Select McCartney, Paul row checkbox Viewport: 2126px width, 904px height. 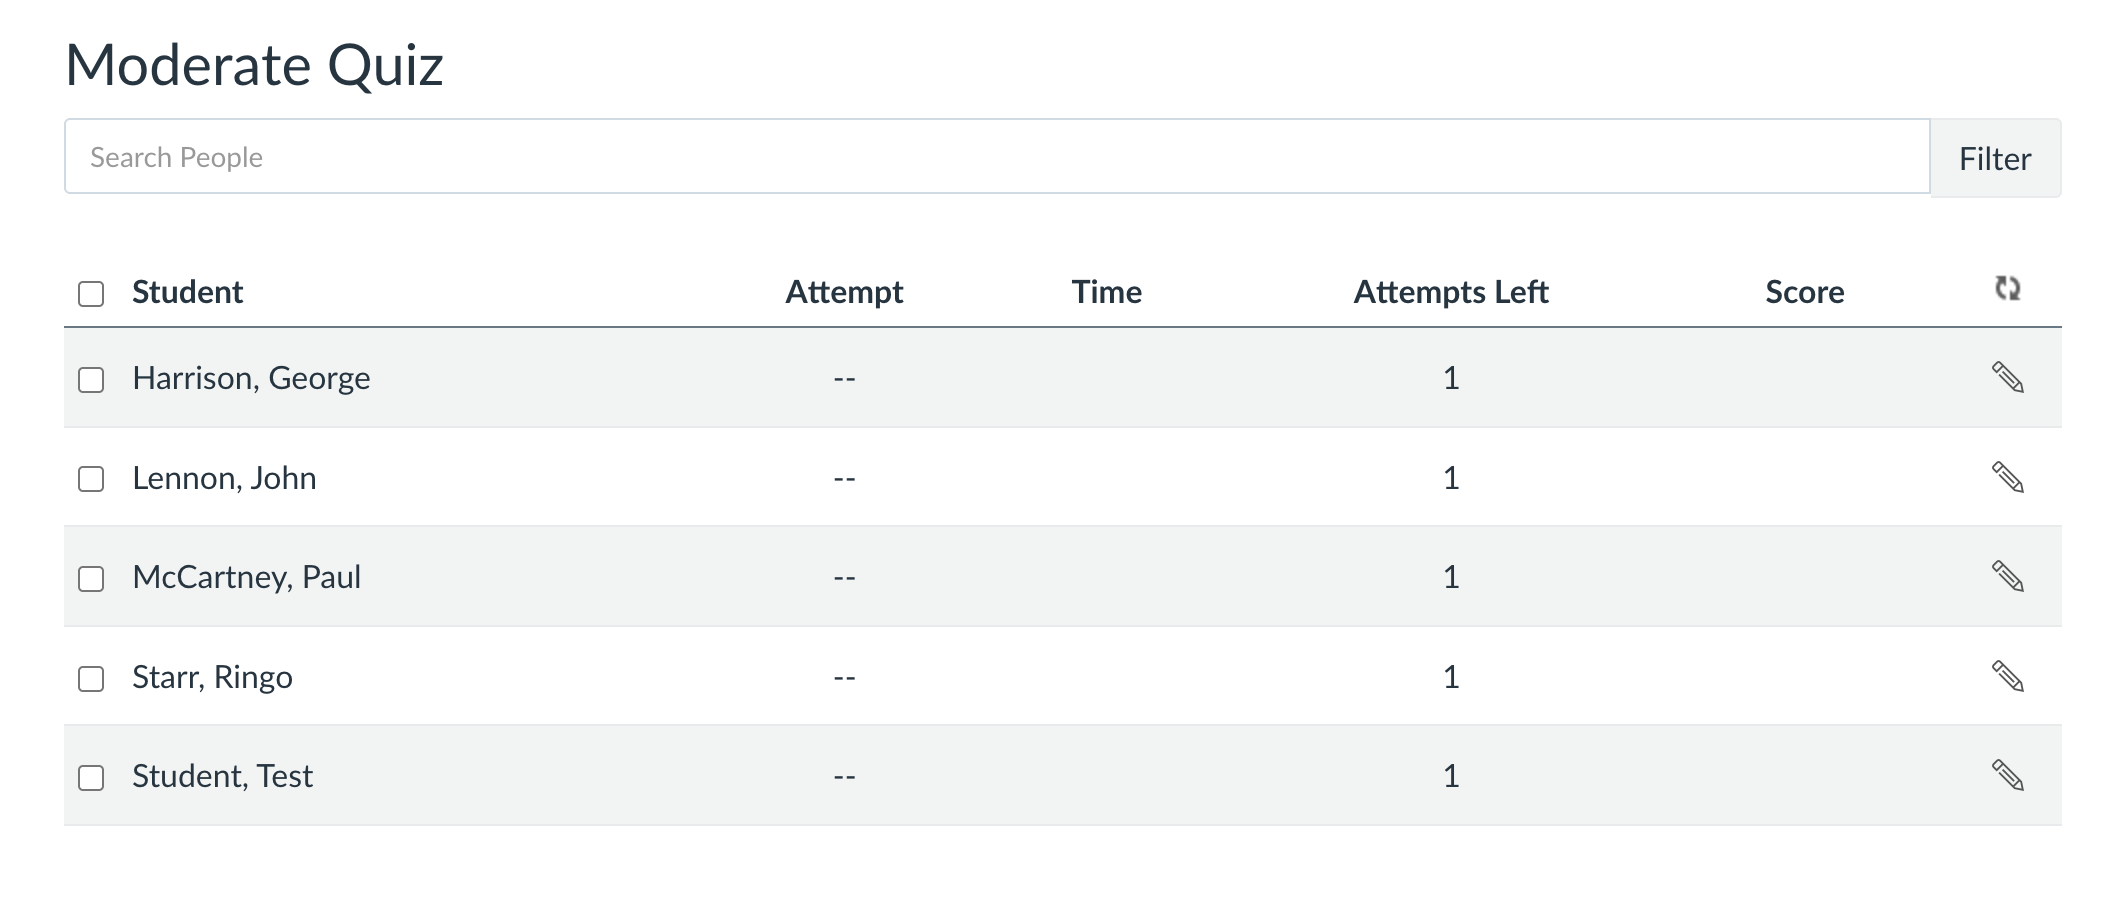click(x=91, y=579)
